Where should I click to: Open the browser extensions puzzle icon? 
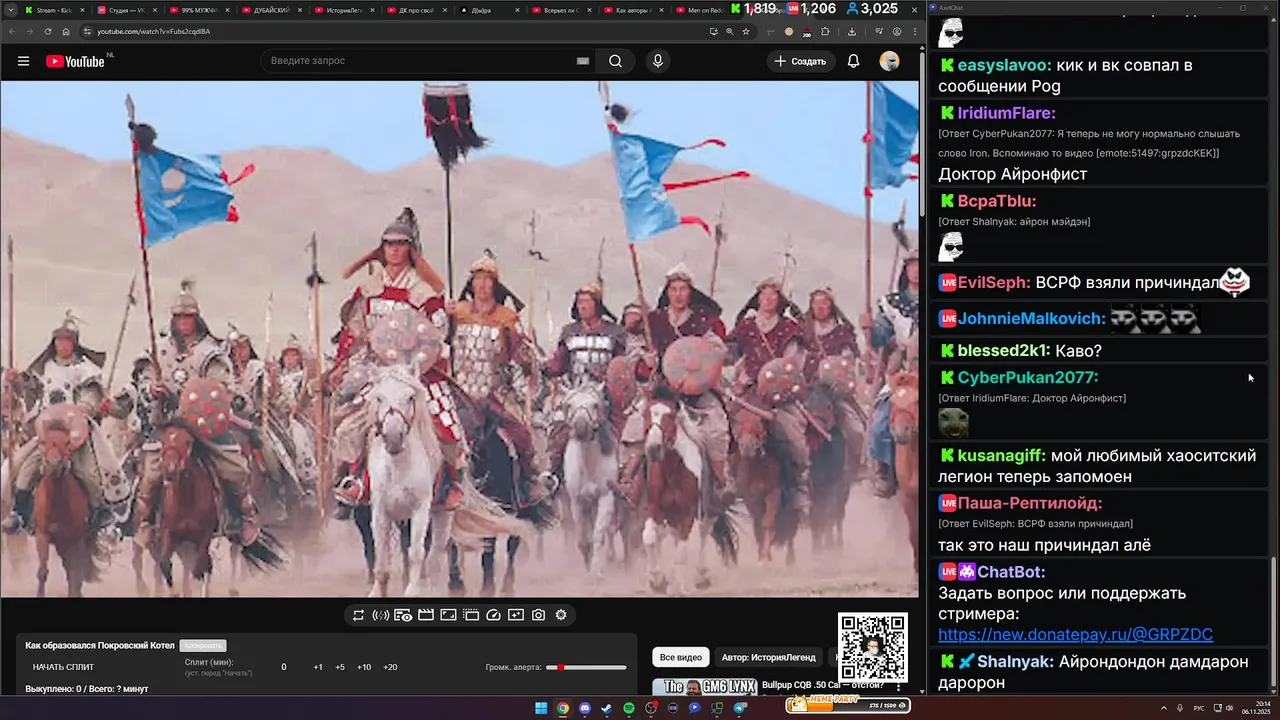point(825,31)
